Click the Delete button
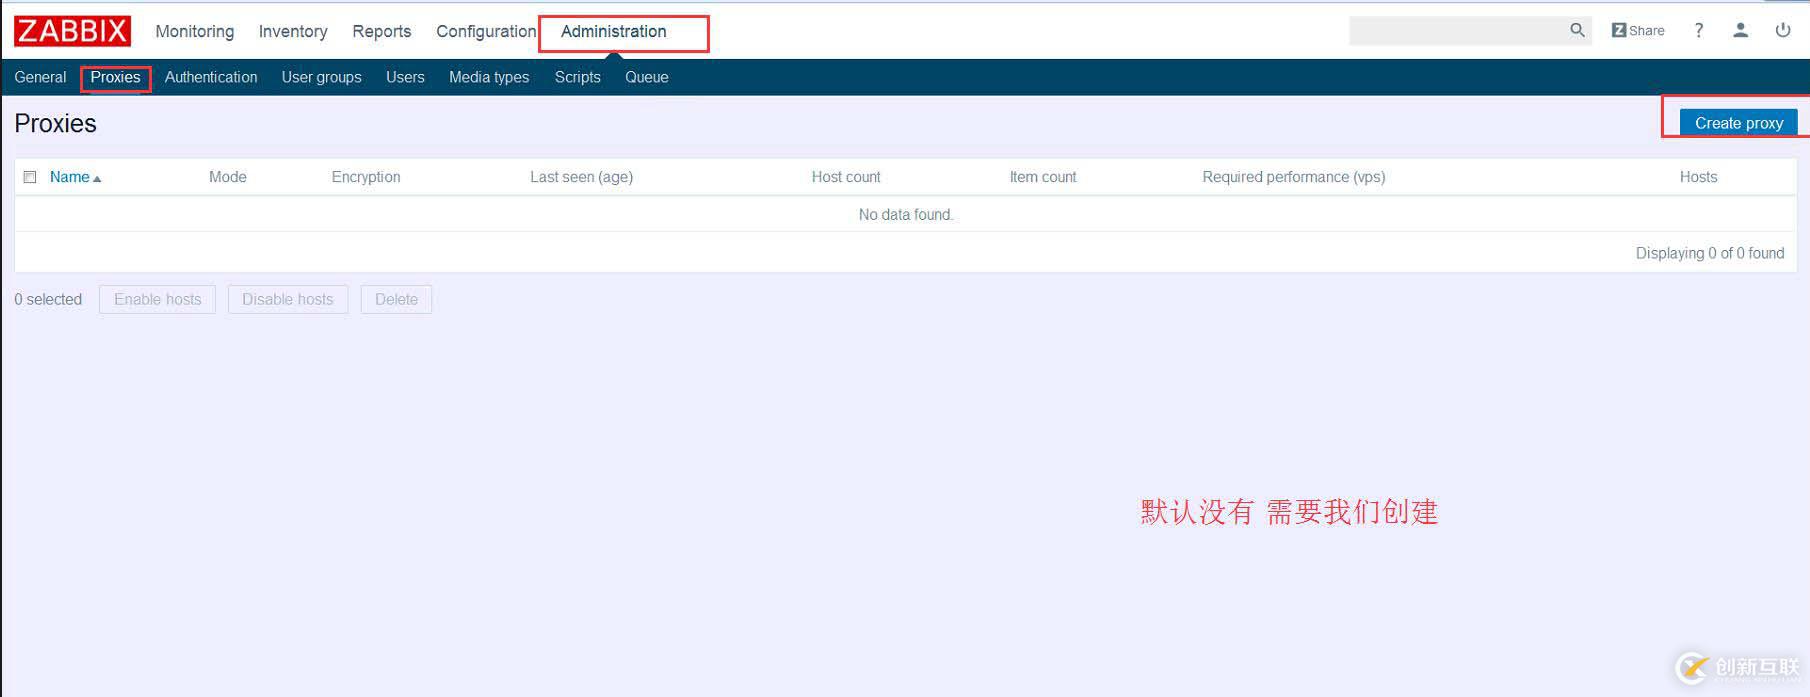This screenshot has height=697, width=1810. pyautogui.click(x=396, y=299)
